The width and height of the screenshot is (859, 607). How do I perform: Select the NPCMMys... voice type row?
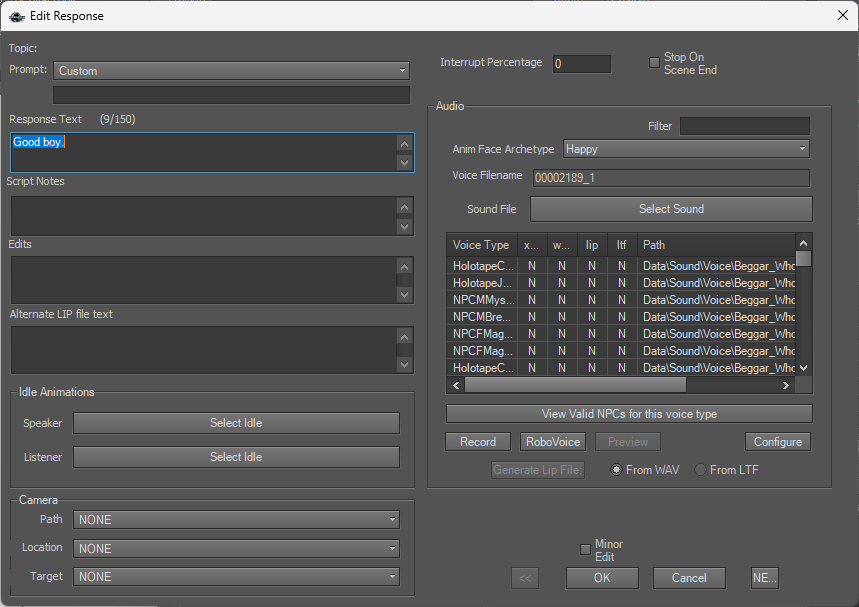pos(621,300)
